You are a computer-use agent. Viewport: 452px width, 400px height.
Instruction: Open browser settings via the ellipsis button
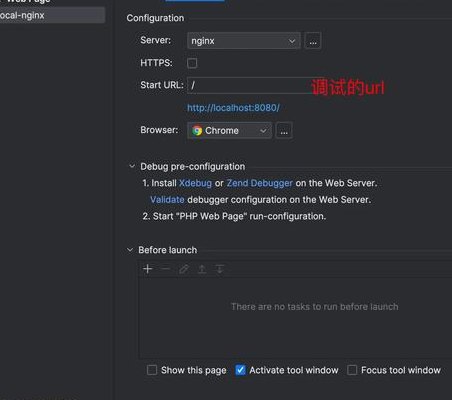point(284,130)
